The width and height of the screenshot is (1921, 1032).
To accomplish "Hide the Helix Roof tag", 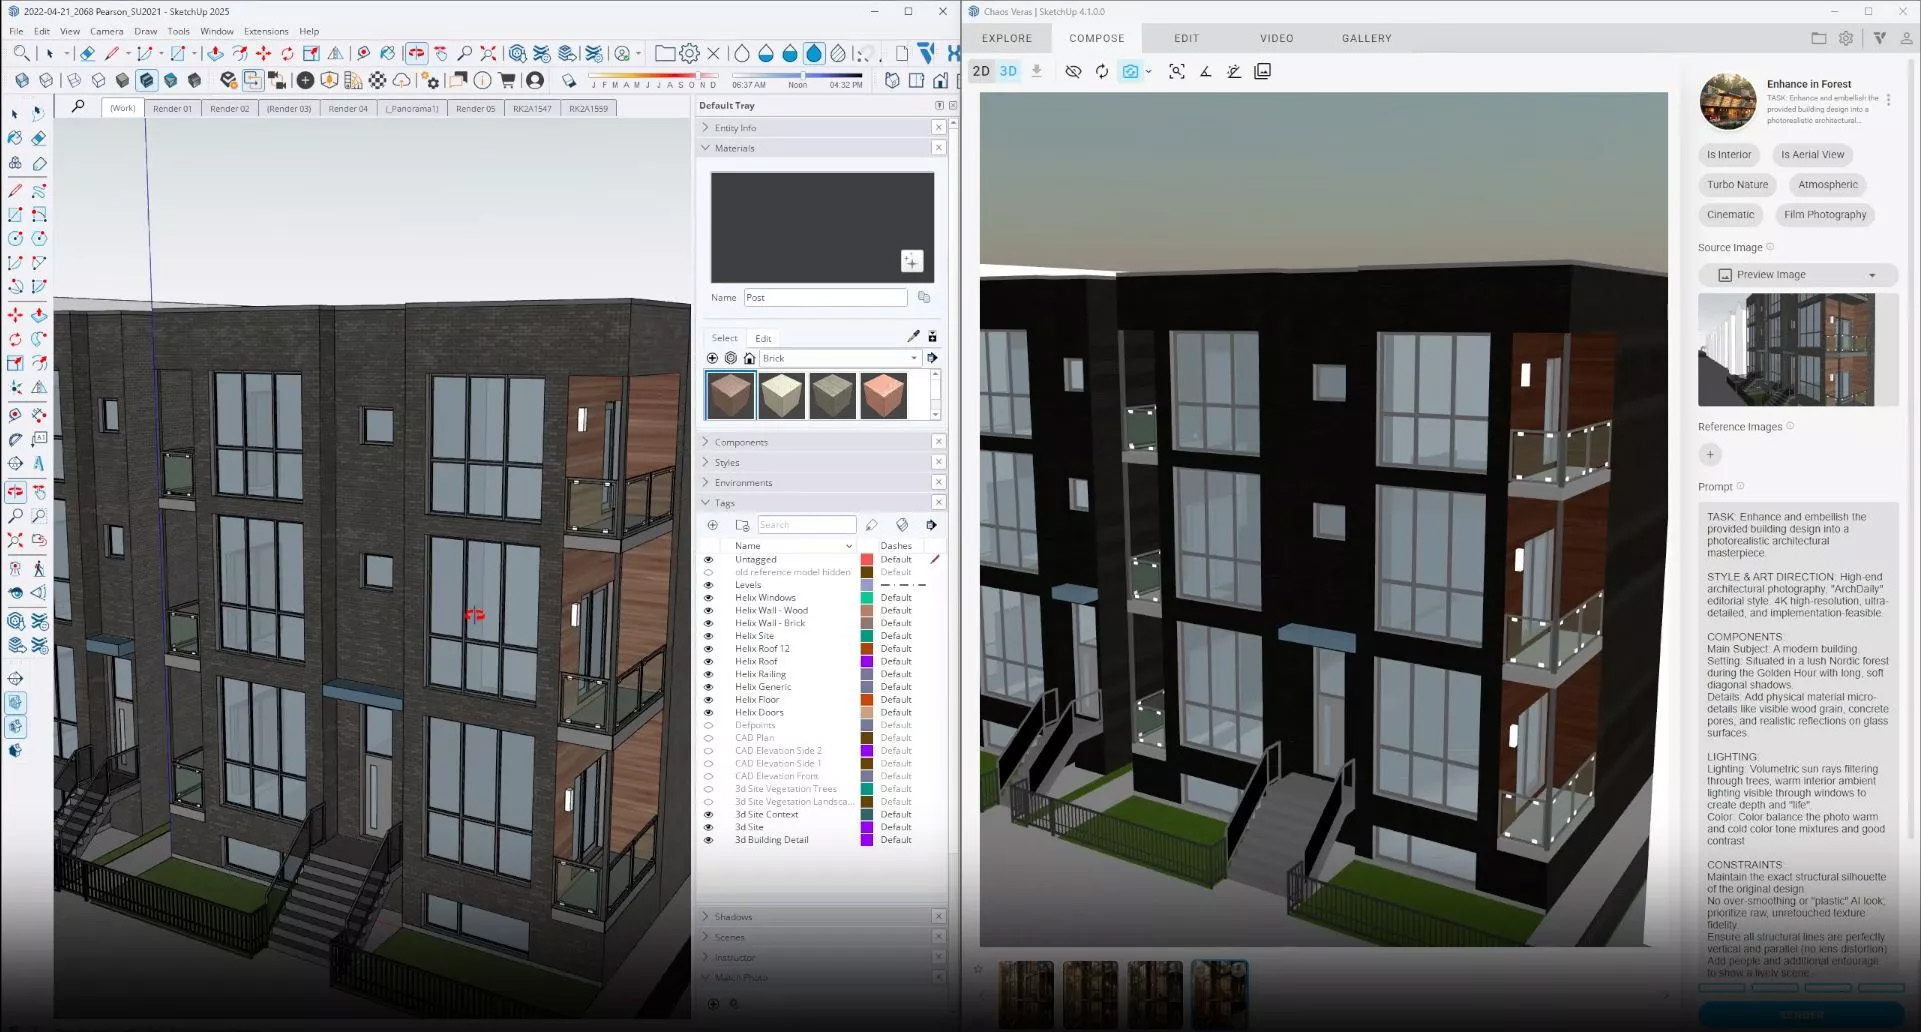I will tap(709, 662).
